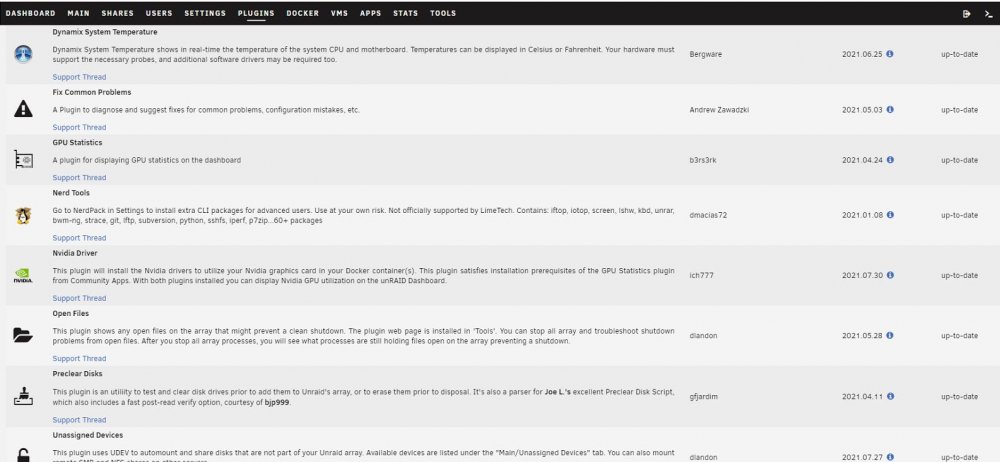
Task: Open the info icon next to 2021.07.27
Action: [890, 457]
